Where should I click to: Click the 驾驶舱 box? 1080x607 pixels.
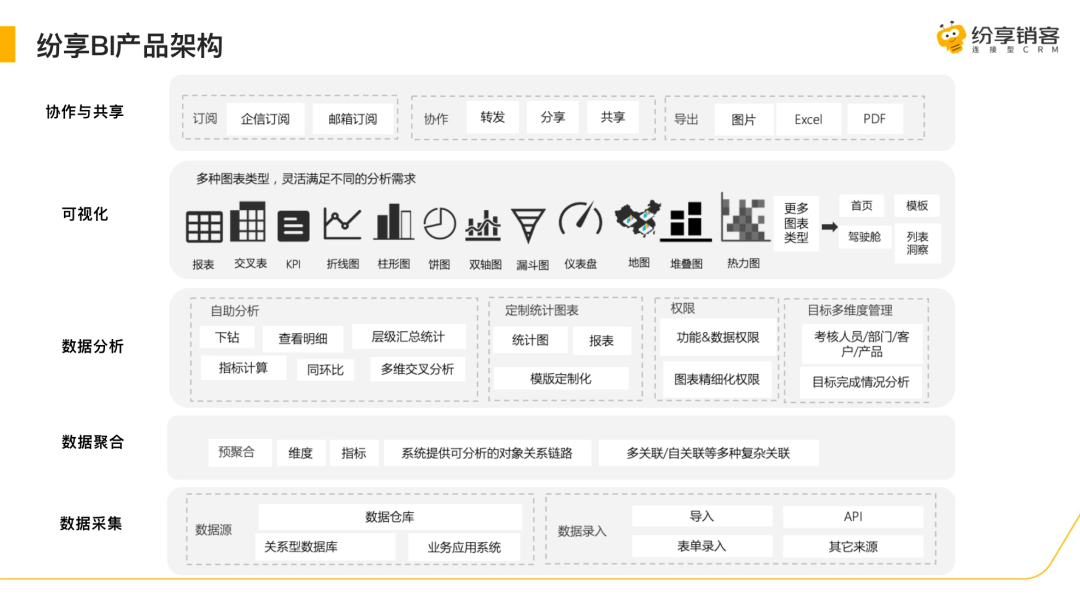point(864,236)
